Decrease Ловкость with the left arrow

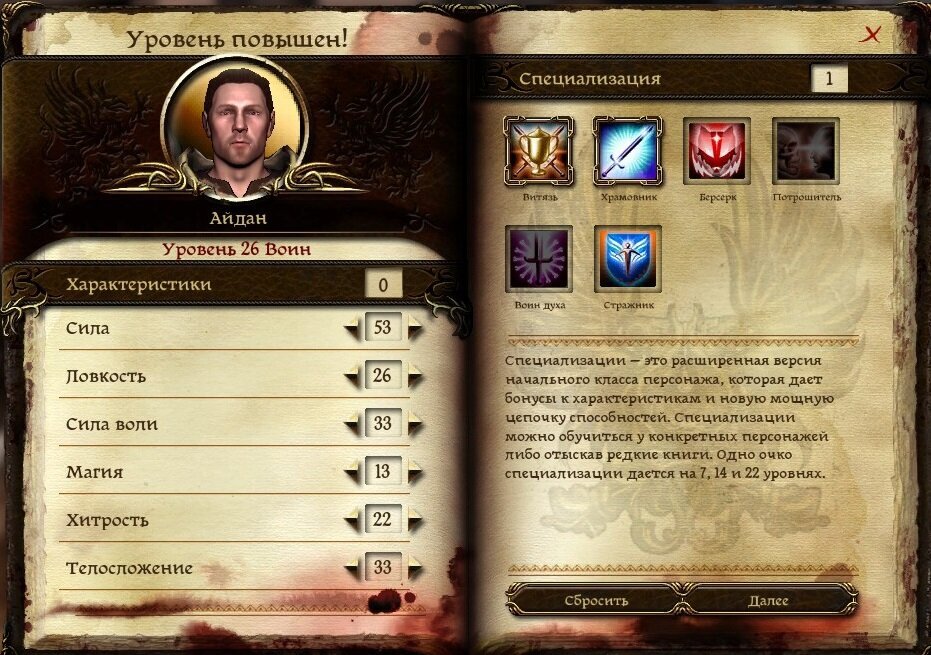click(x=353, y=376)
